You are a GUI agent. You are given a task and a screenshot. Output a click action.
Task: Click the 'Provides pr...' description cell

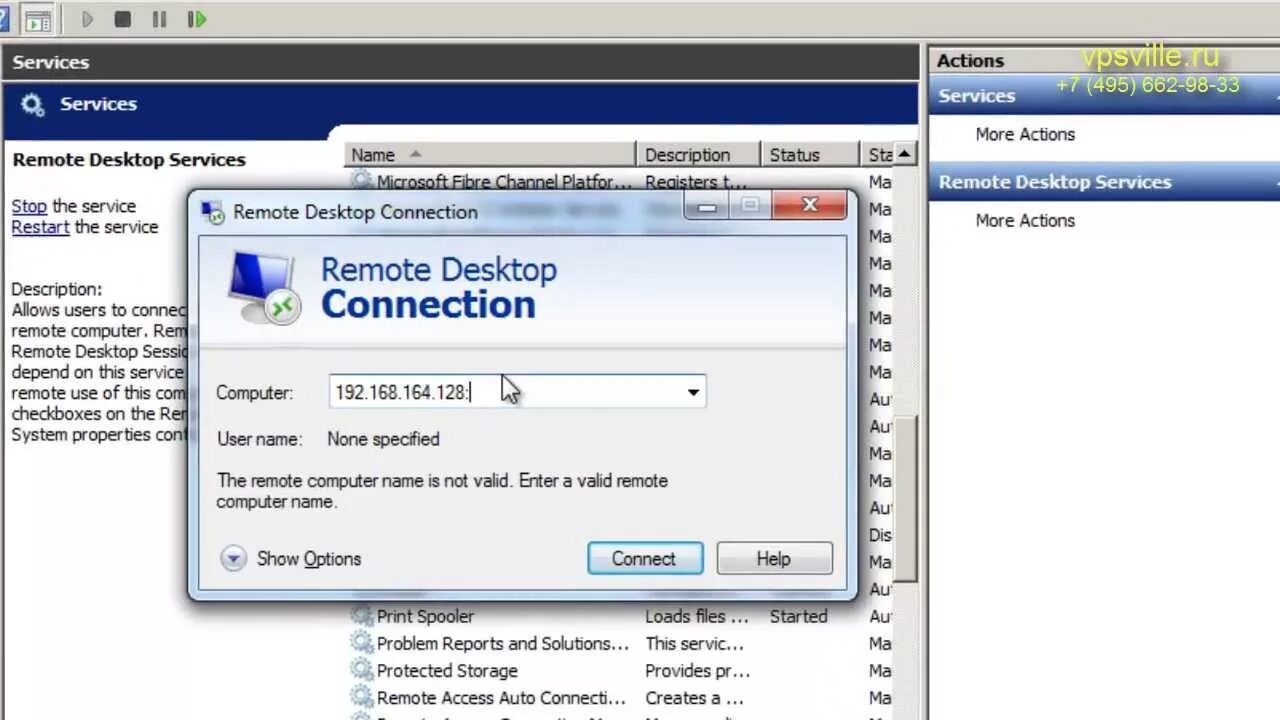click(697, 670)
